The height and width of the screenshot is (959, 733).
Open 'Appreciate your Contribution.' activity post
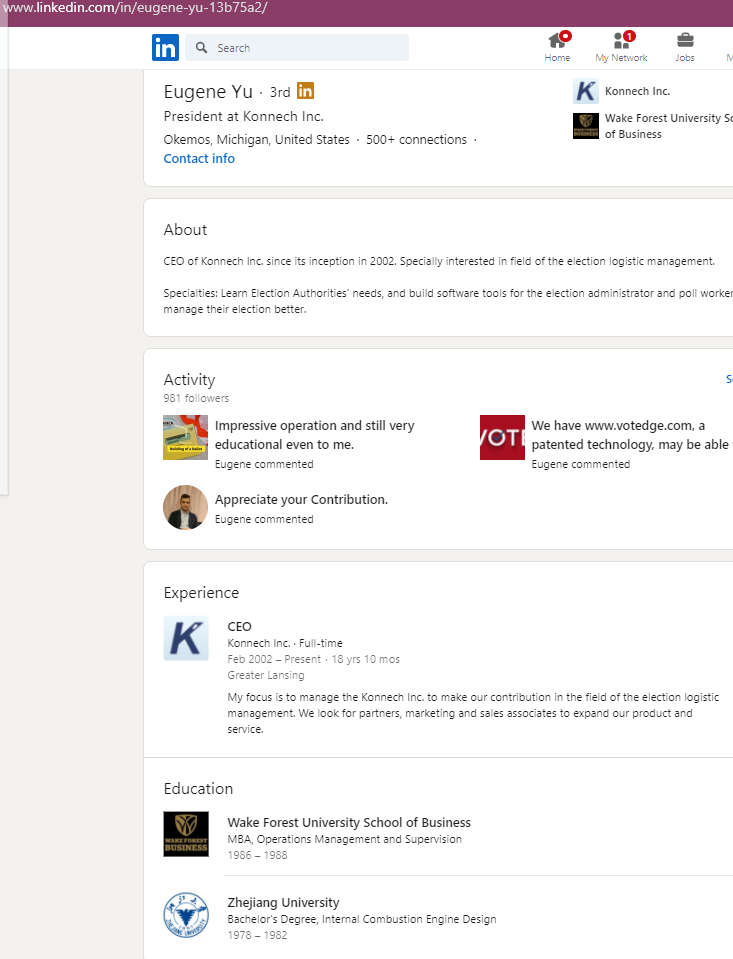point(301,500)
